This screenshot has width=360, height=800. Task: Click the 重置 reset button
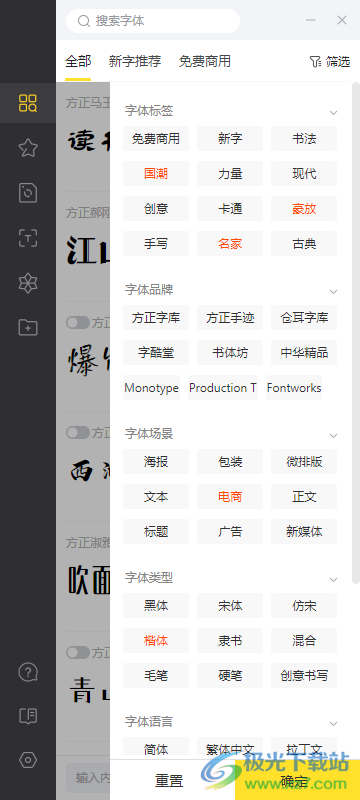pyautogui.click(x=169, y=781)
